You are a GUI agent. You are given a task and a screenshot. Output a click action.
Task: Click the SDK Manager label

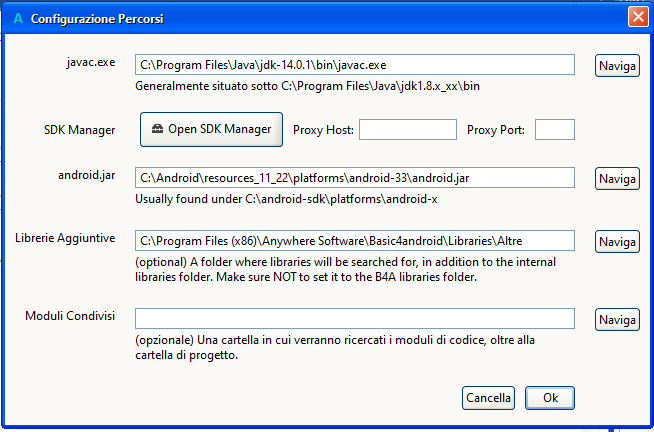click(80, 129)
